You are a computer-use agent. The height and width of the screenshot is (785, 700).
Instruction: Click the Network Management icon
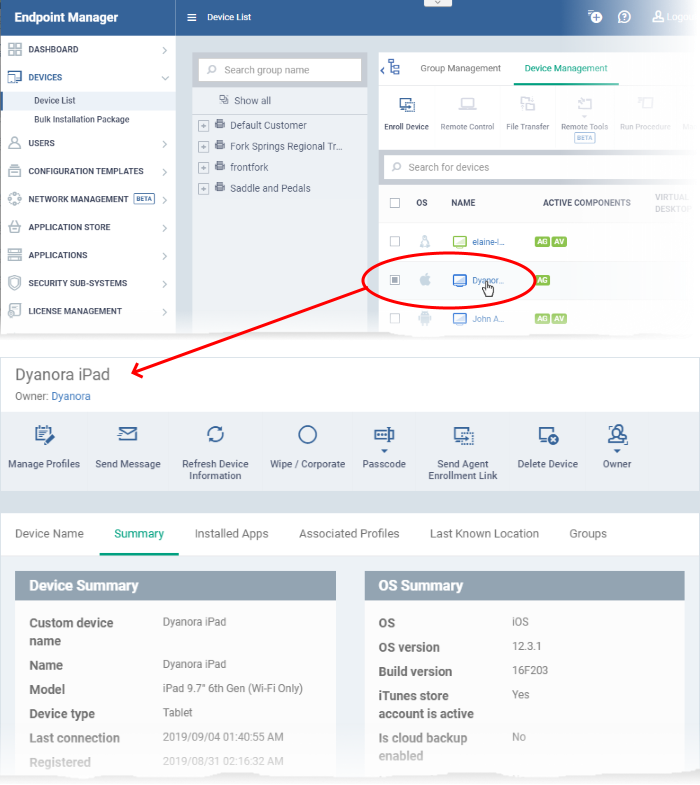pos(15,199)
